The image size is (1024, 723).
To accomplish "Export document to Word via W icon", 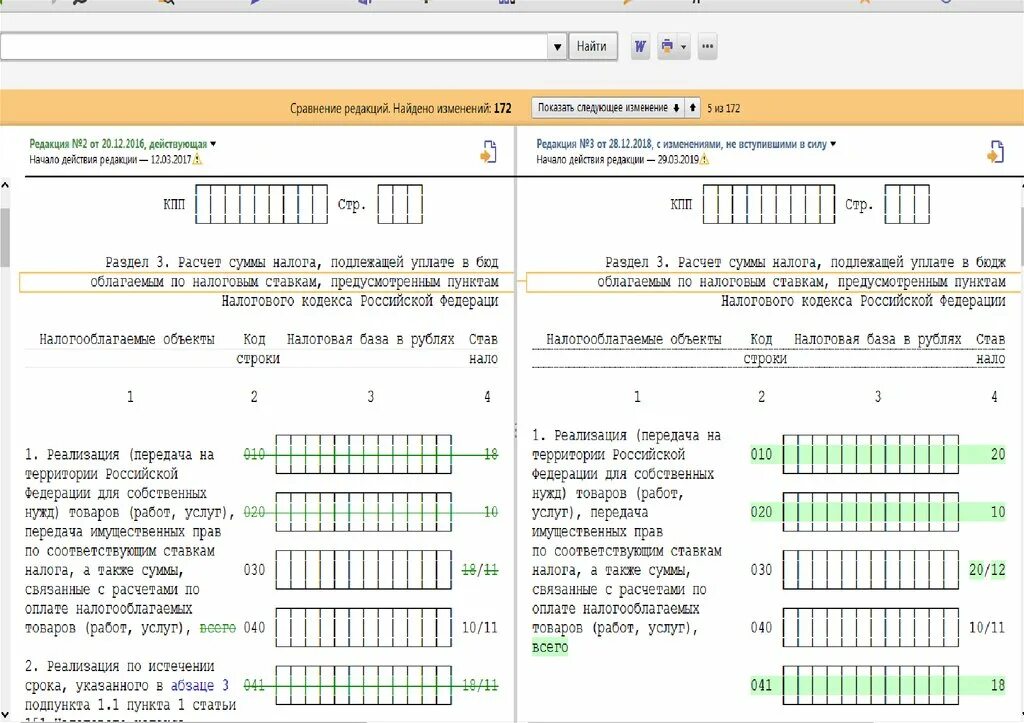I will click(x=640, y=46).
